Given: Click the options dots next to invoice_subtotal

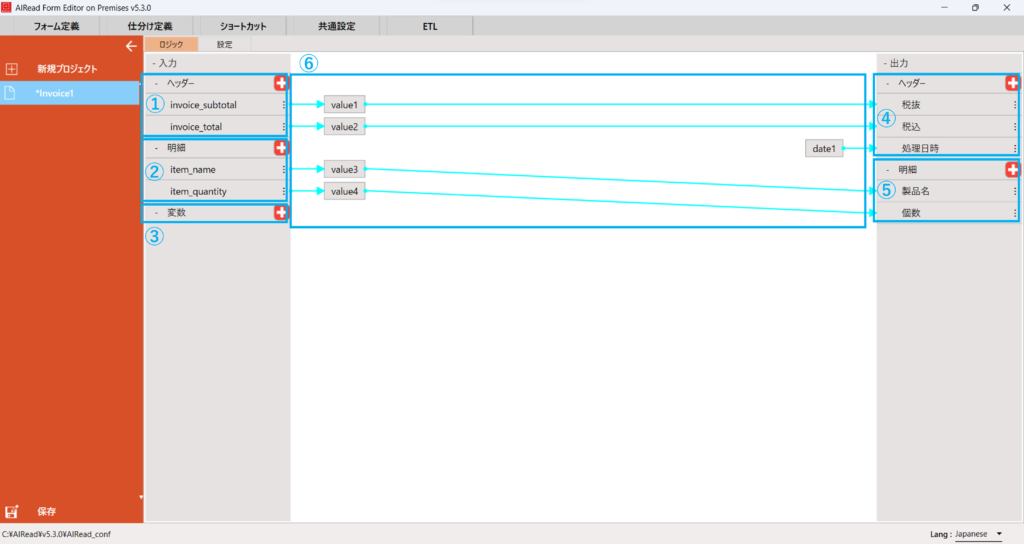Looking at the screenshot, I should (284, 105).
